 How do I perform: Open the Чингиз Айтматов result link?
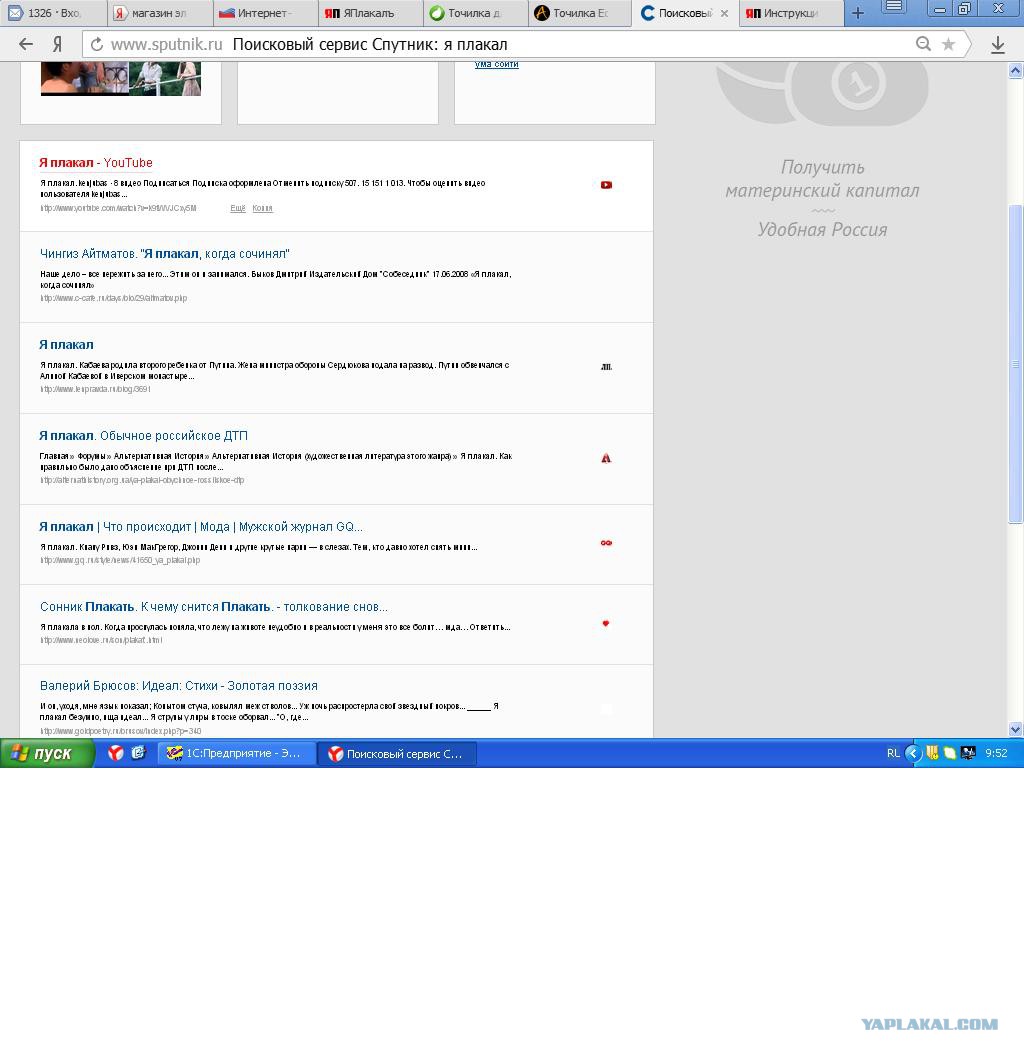(165, 254)
